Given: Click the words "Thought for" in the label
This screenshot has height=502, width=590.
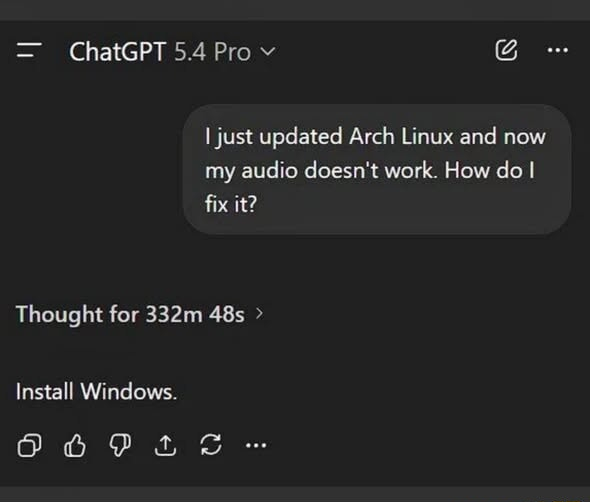Looking at the screenshot, I should (x=77, y=315).
